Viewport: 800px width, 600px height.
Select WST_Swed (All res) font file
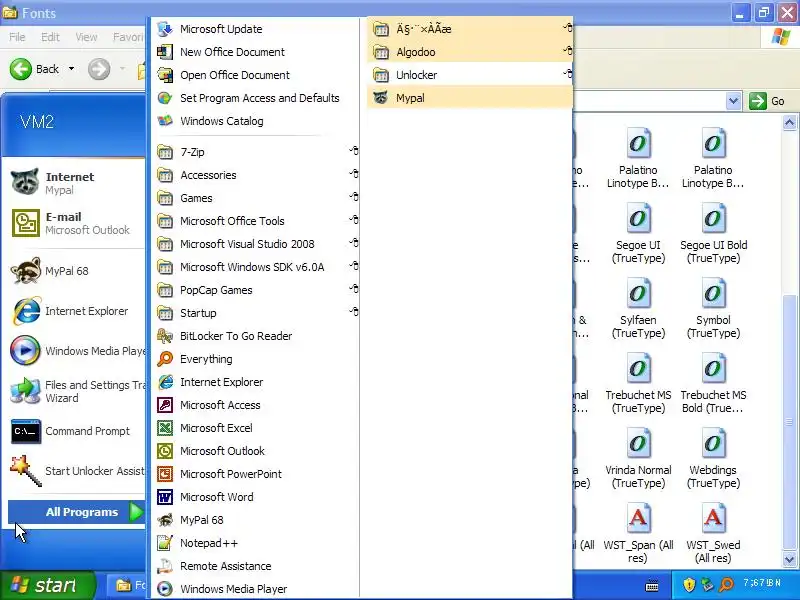coord(713,534)
